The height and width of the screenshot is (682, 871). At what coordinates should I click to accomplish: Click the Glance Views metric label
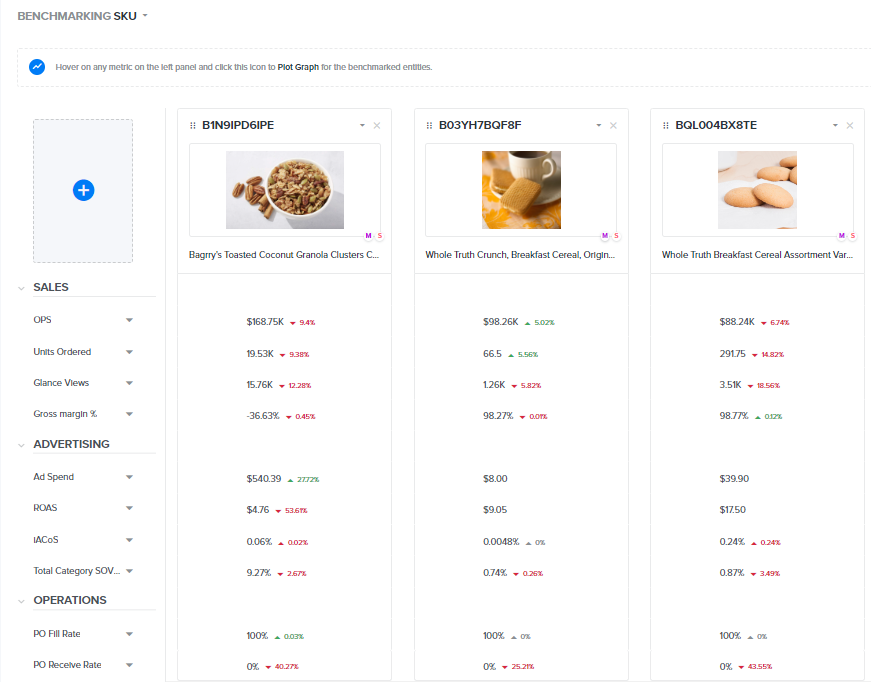(61, 383)
